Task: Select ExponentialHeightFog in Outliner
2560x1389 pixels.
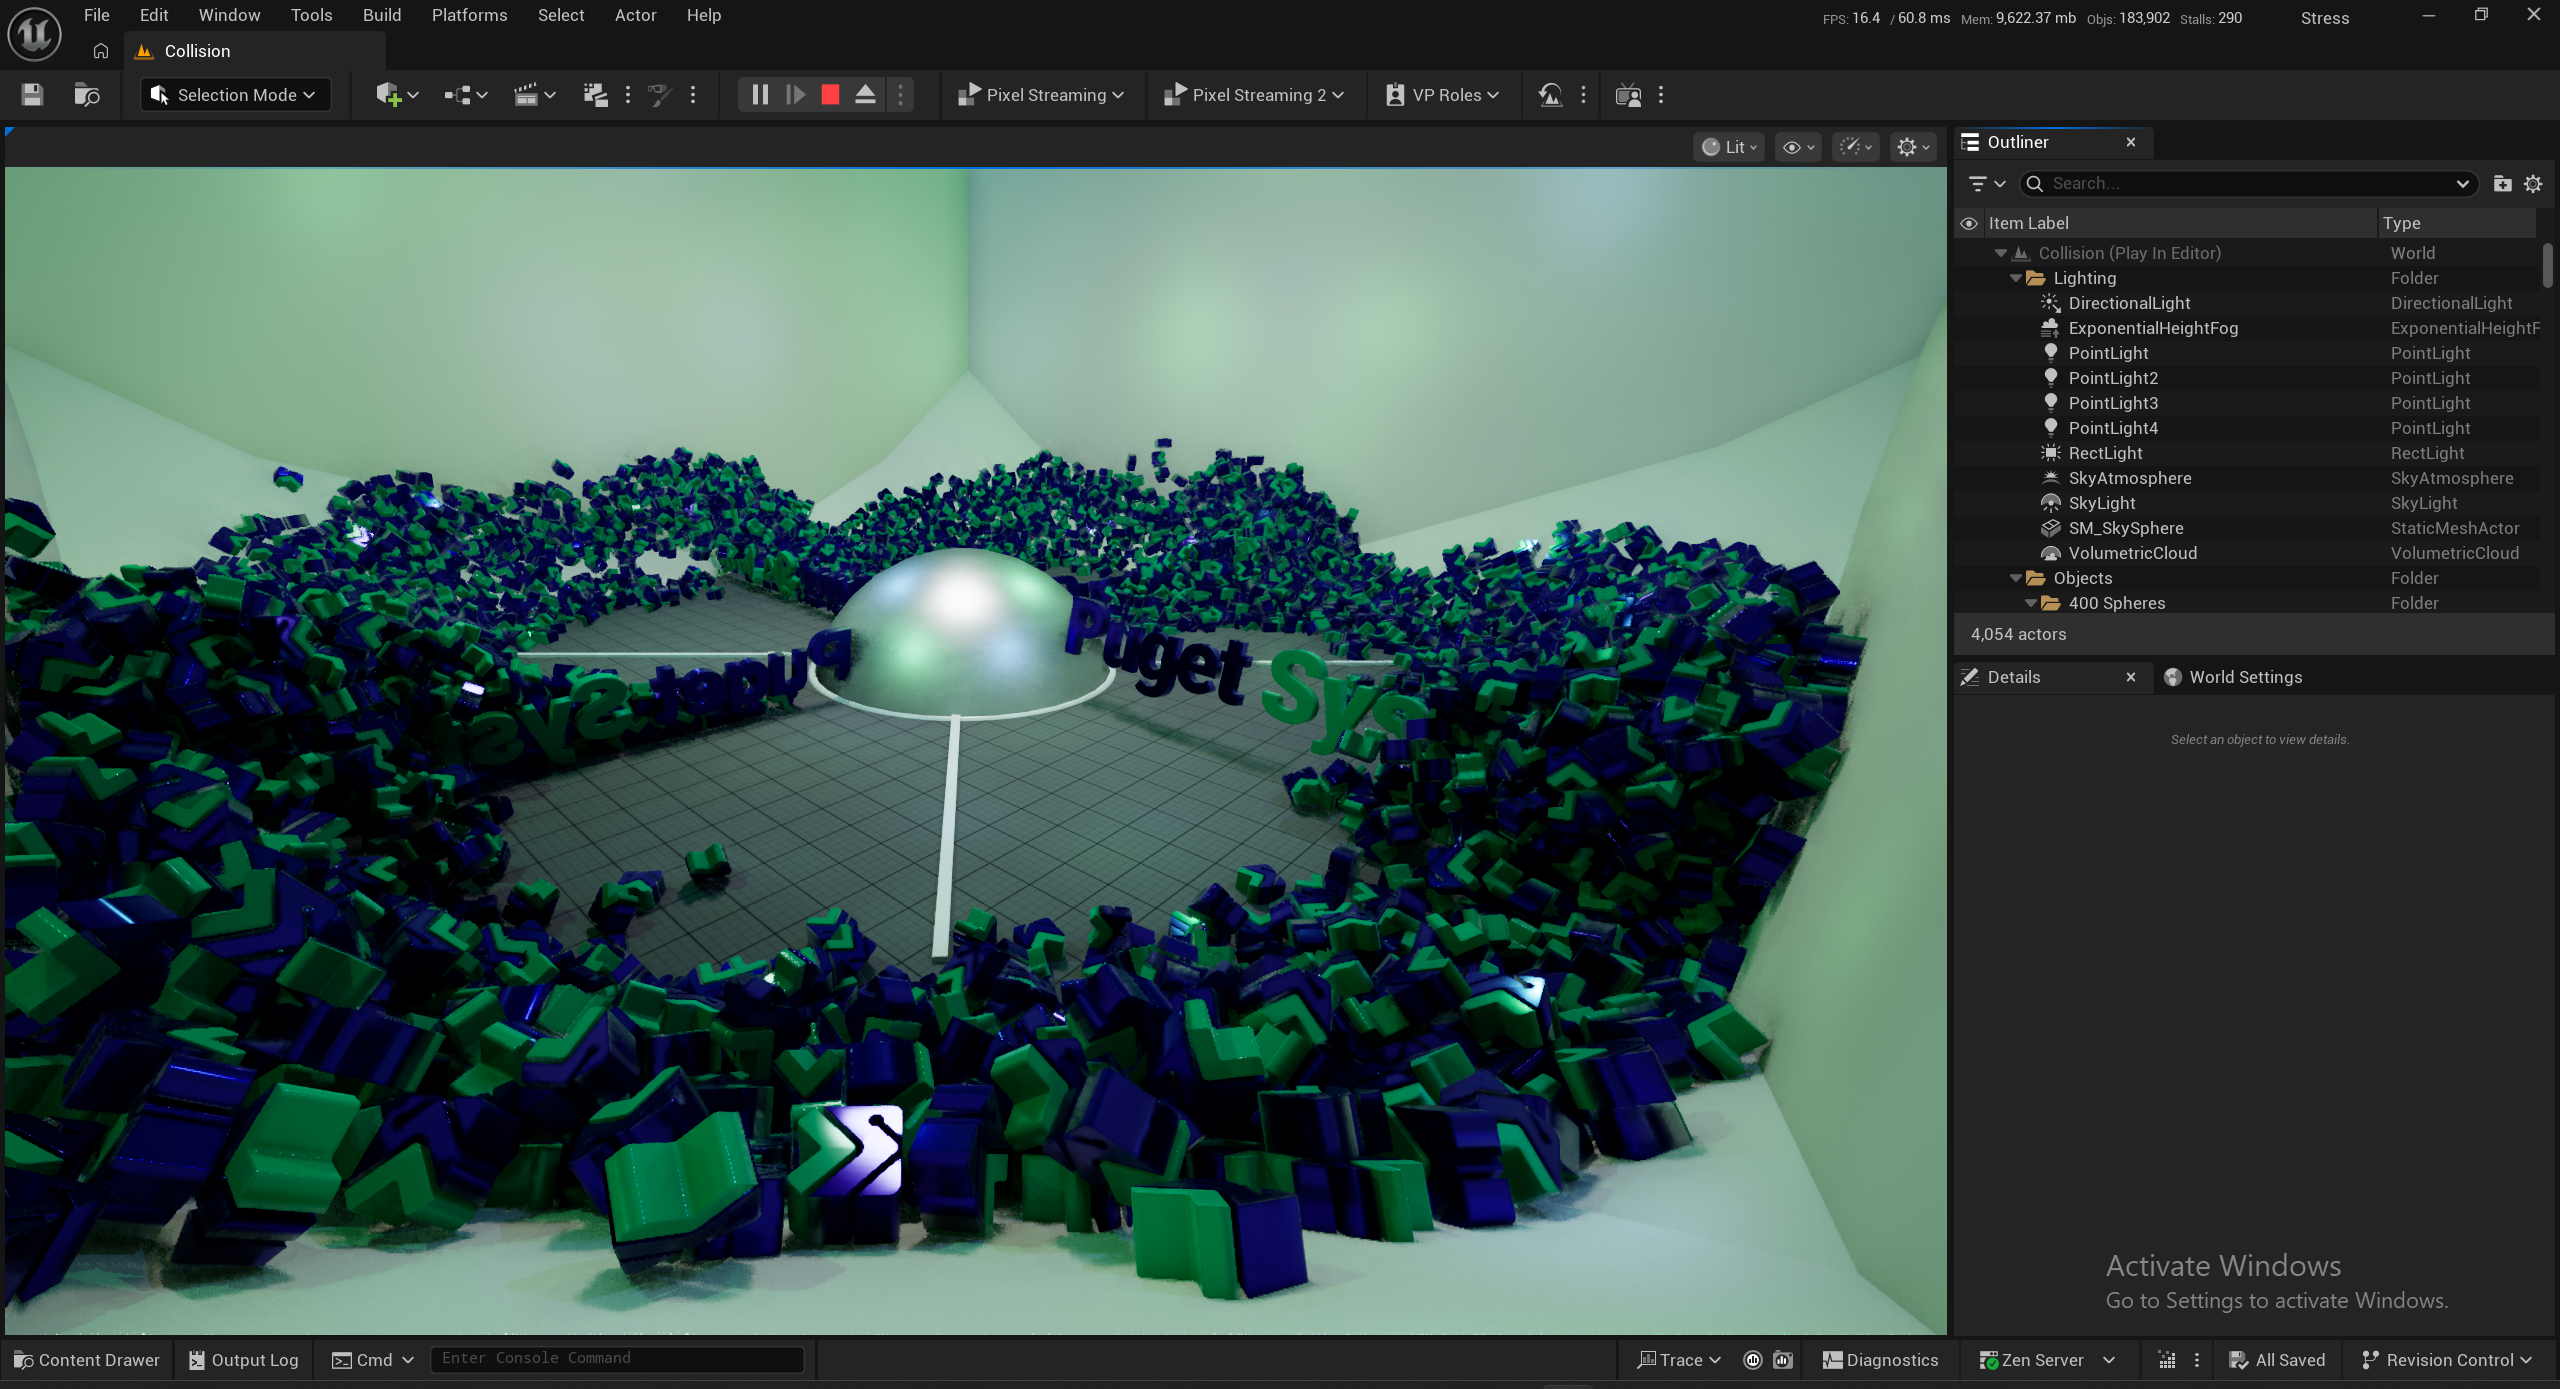Action: [2247, 328]
